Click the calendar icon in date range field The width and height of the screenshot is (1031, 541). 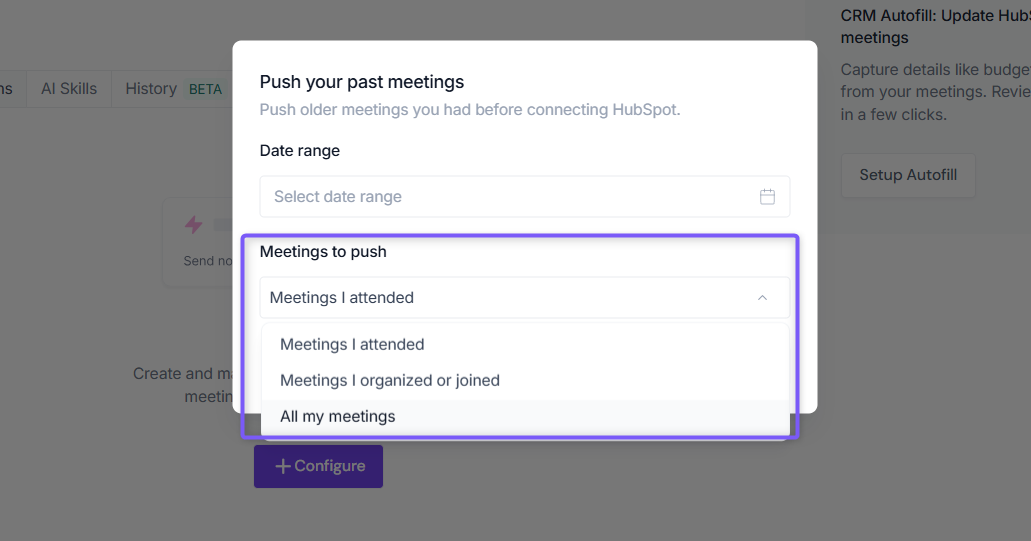(x=767, y=197)
